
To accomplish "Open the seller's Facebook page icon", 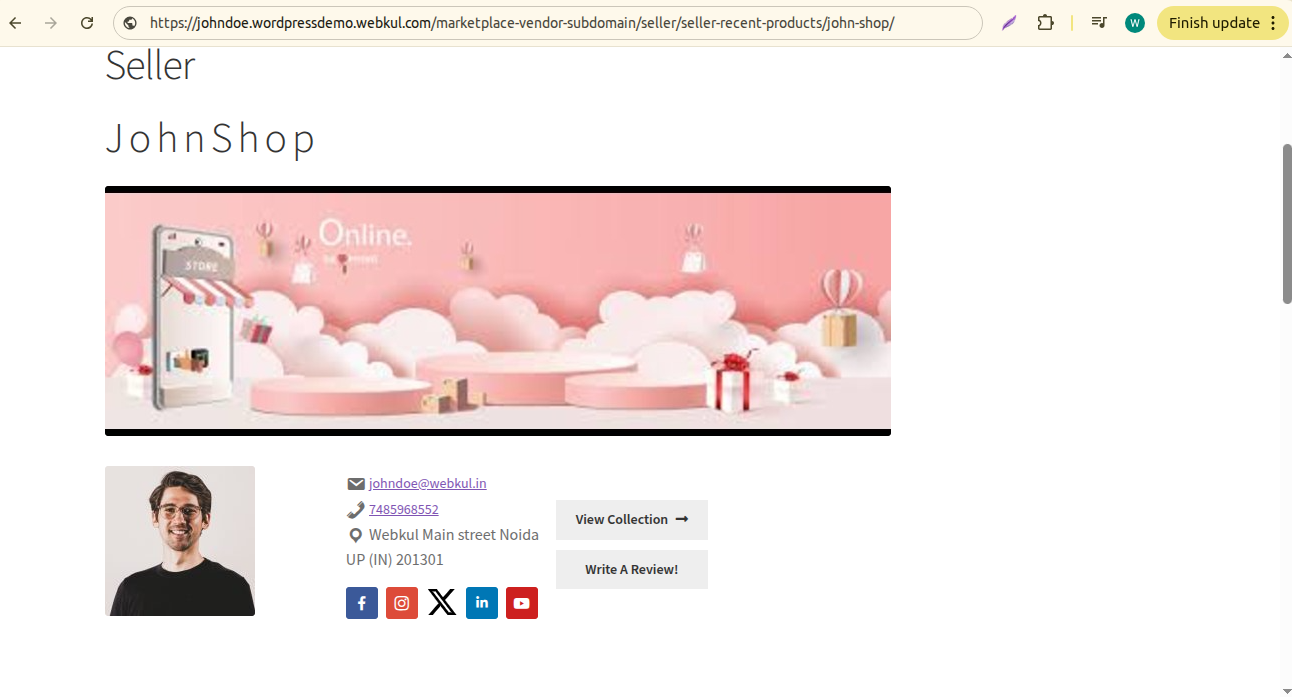I will pyautogui.click(x=362, y=603).
